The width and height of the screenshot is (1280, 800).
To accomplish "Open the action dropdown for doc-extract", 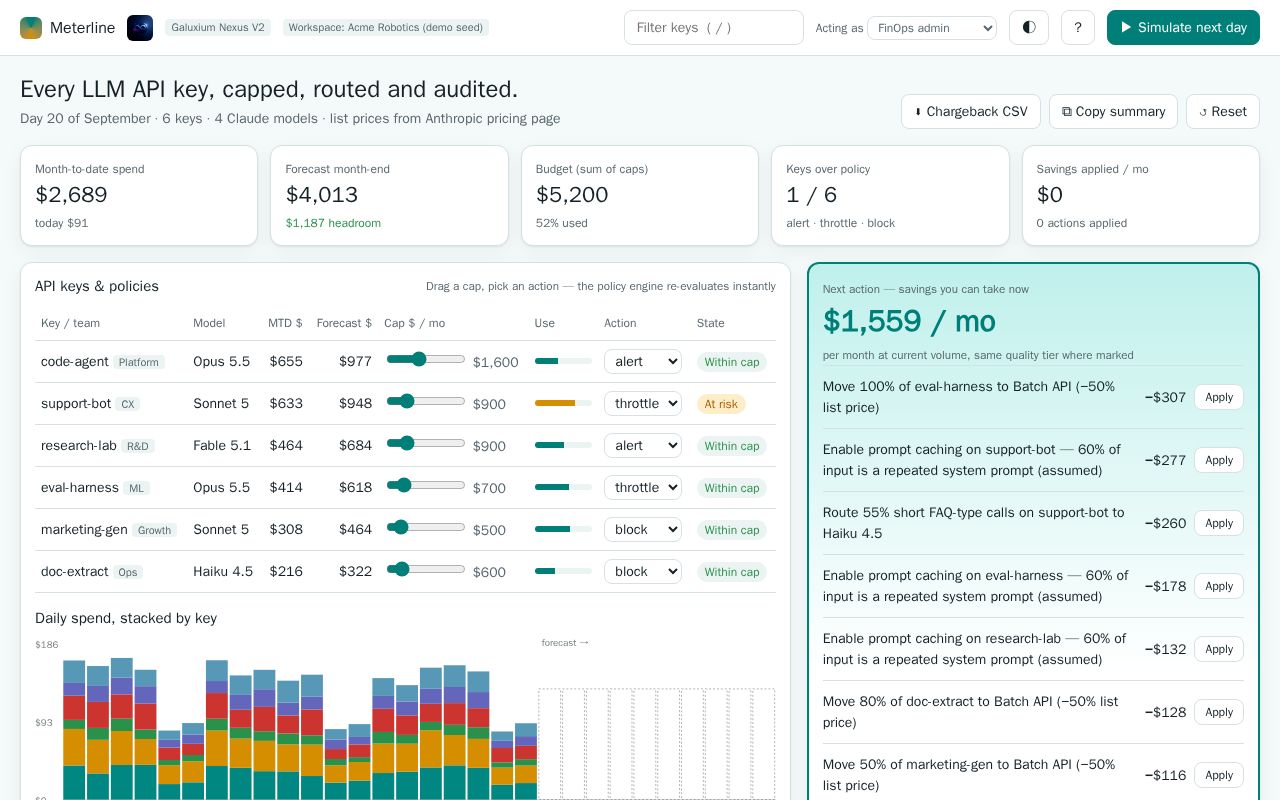I will (x=643, y=571).
